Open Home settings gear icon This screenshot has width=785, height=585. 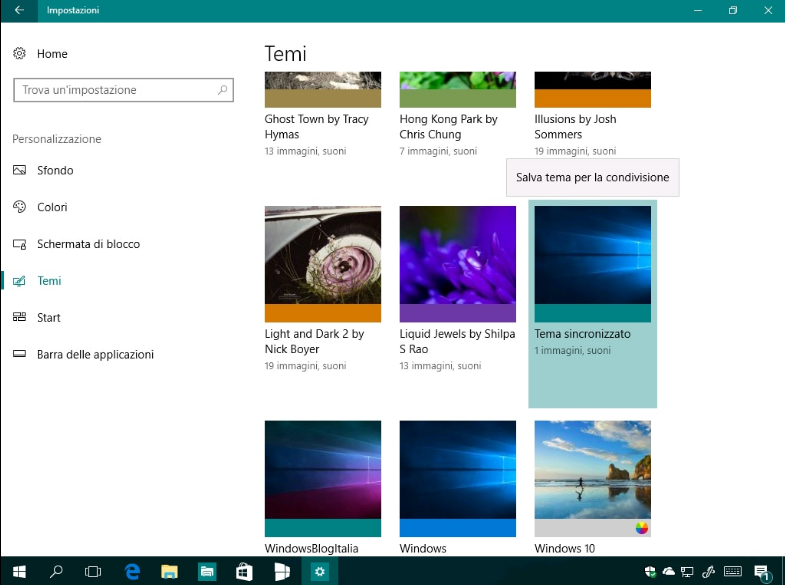point(19,54)
